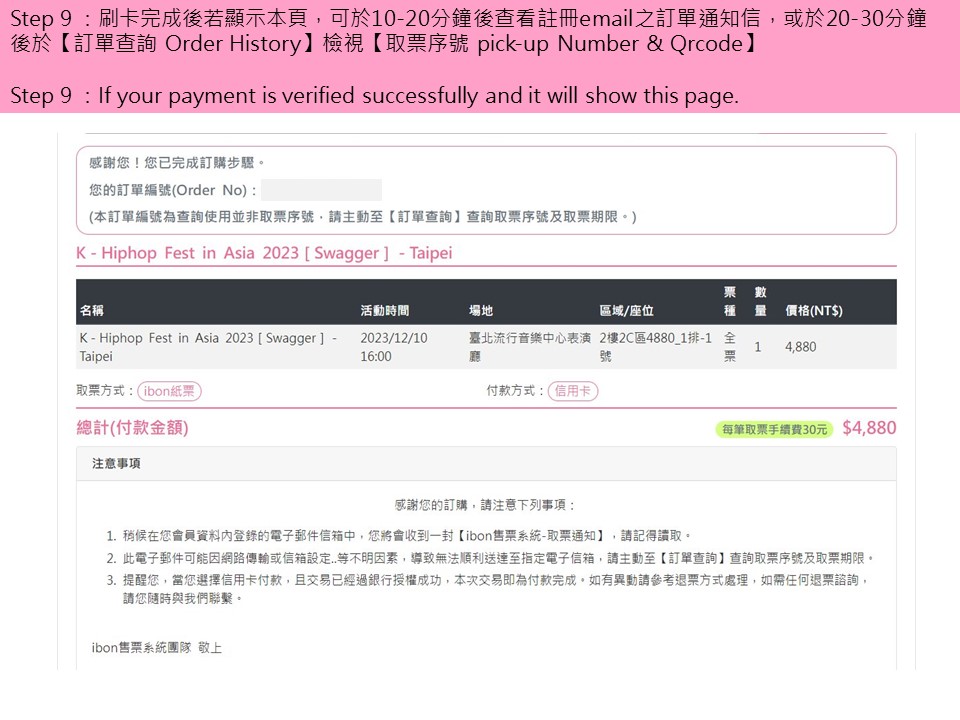Click the 全票 ticket type cell

730,347
